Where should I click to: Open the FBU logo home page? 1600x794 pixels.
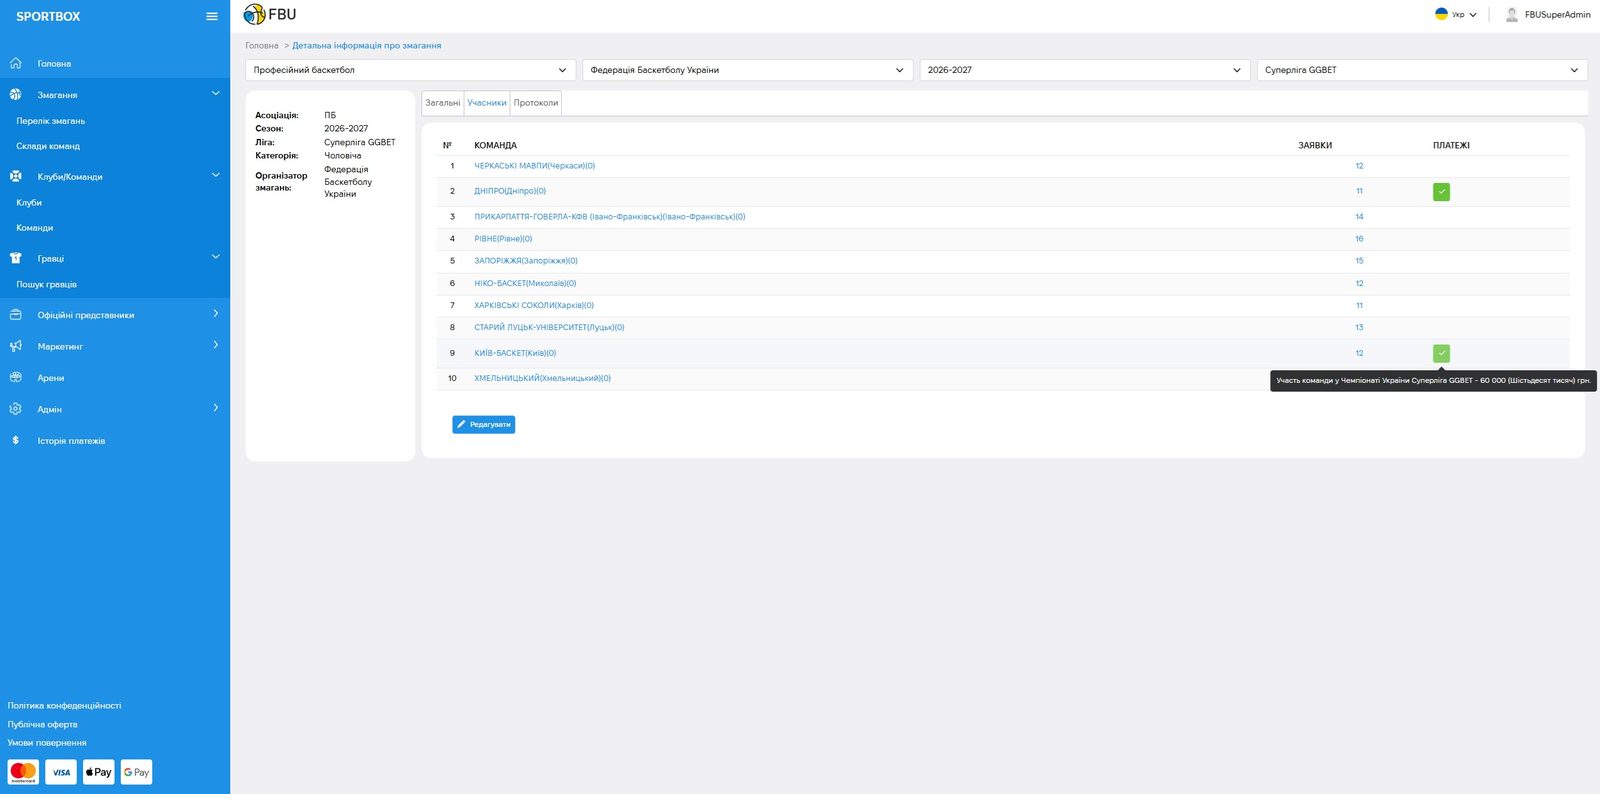click(270, 15)
